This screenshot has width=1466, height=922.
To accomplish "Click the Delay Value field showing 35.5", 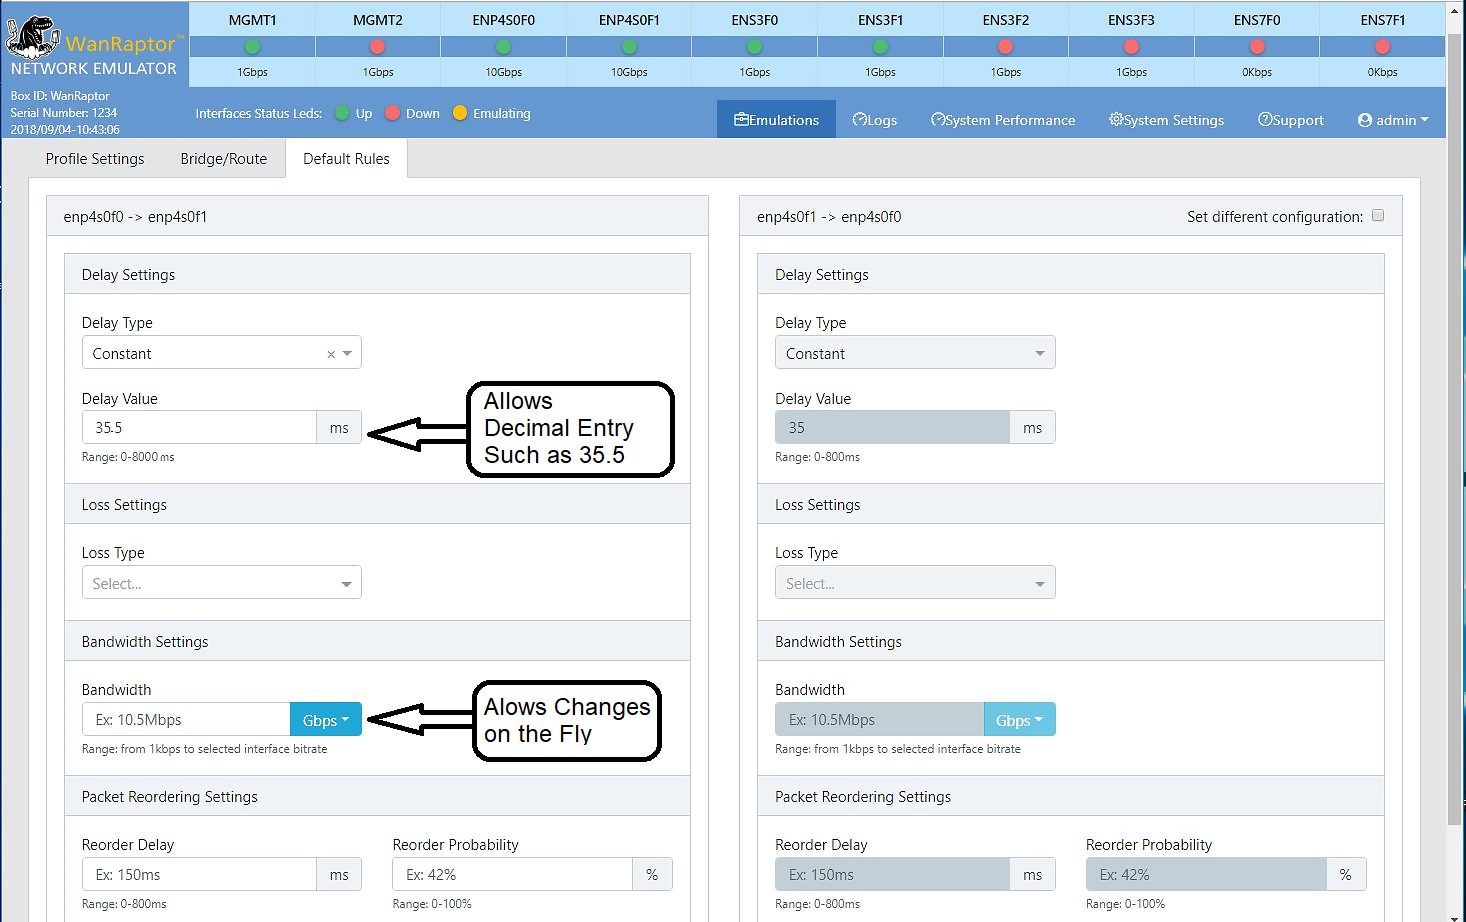I will (198, 427).
